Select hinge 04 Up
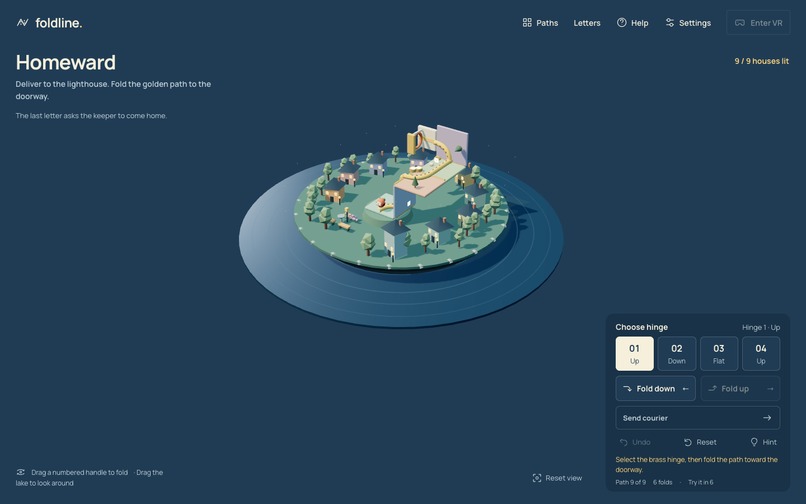The width and height of the screenshot is (806, 504). coord(761,354)
